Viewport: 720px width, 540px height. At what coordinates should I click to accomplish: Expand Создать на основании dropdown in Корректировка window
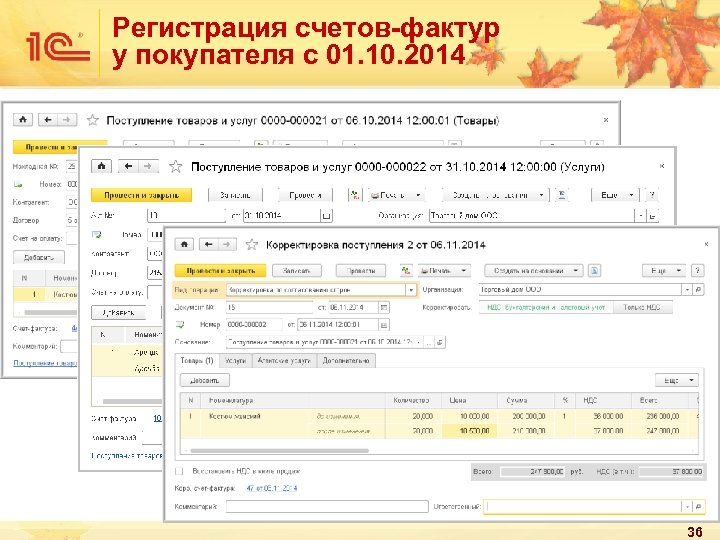(x=576, y=271)
